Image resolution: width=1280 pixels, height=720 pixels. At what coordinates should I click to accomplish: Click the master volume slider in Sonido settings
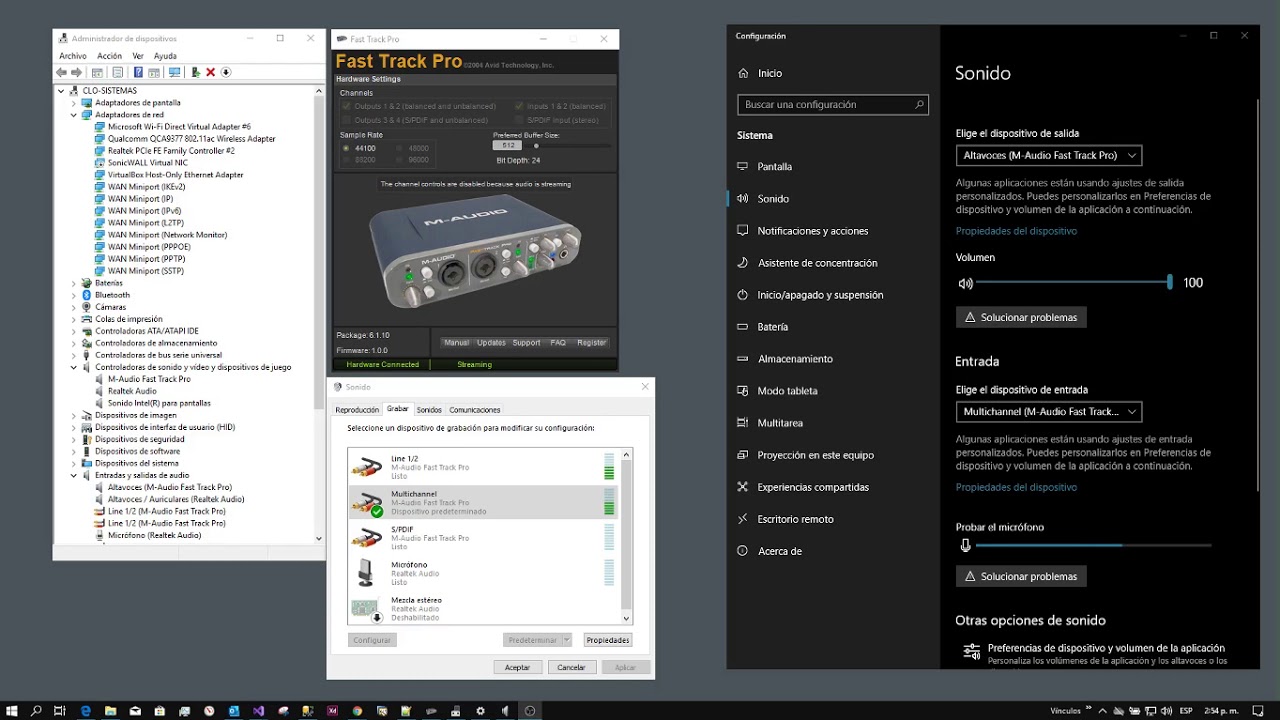point(1074,283)
